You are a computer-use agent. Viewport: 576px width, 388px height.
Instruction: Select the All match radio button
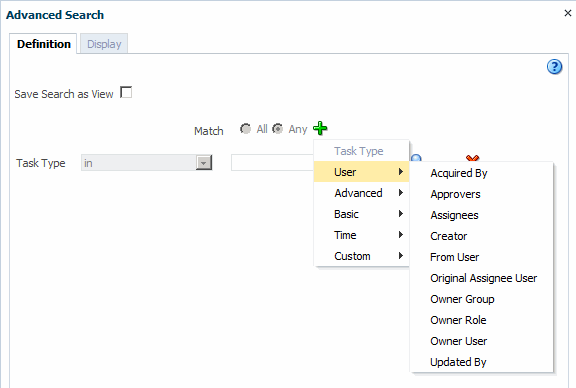click(245, 129)
